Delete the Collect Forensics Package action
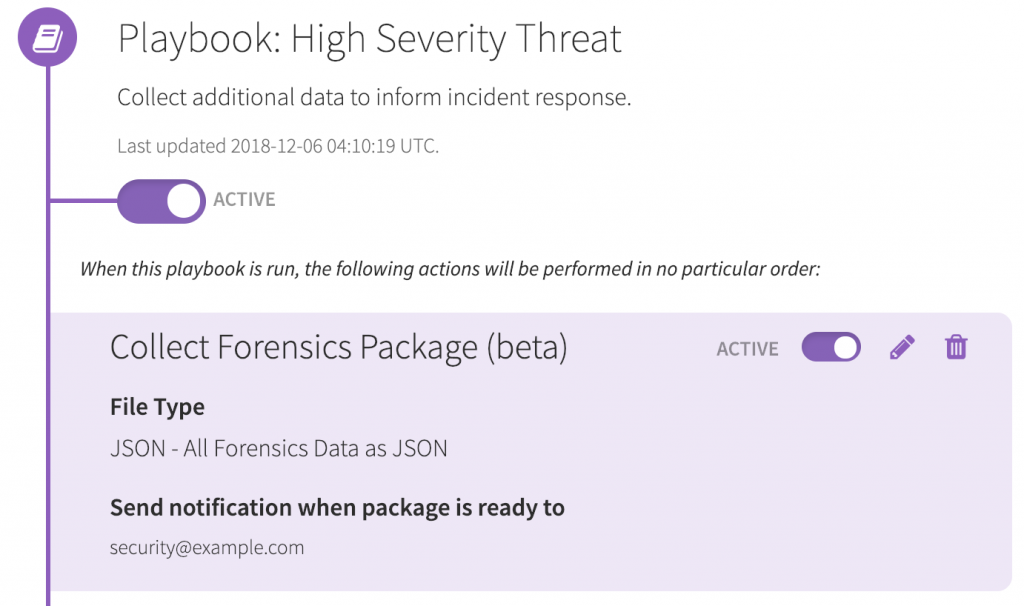 [x=956, y=348]
